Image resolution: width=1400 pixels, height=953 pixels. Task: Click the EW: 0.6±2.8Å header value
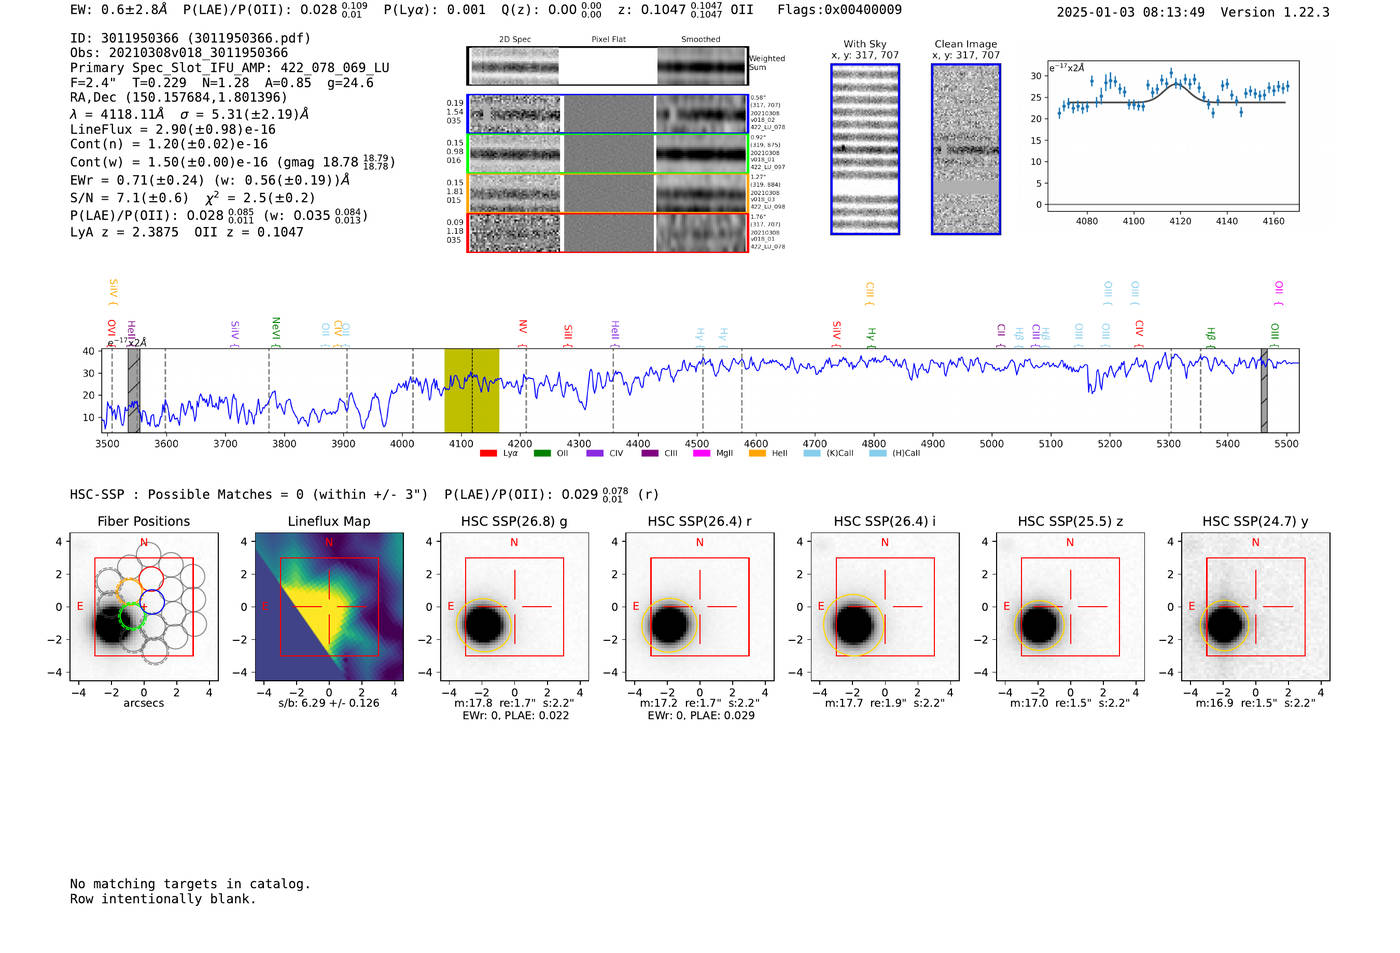point(118,9)
